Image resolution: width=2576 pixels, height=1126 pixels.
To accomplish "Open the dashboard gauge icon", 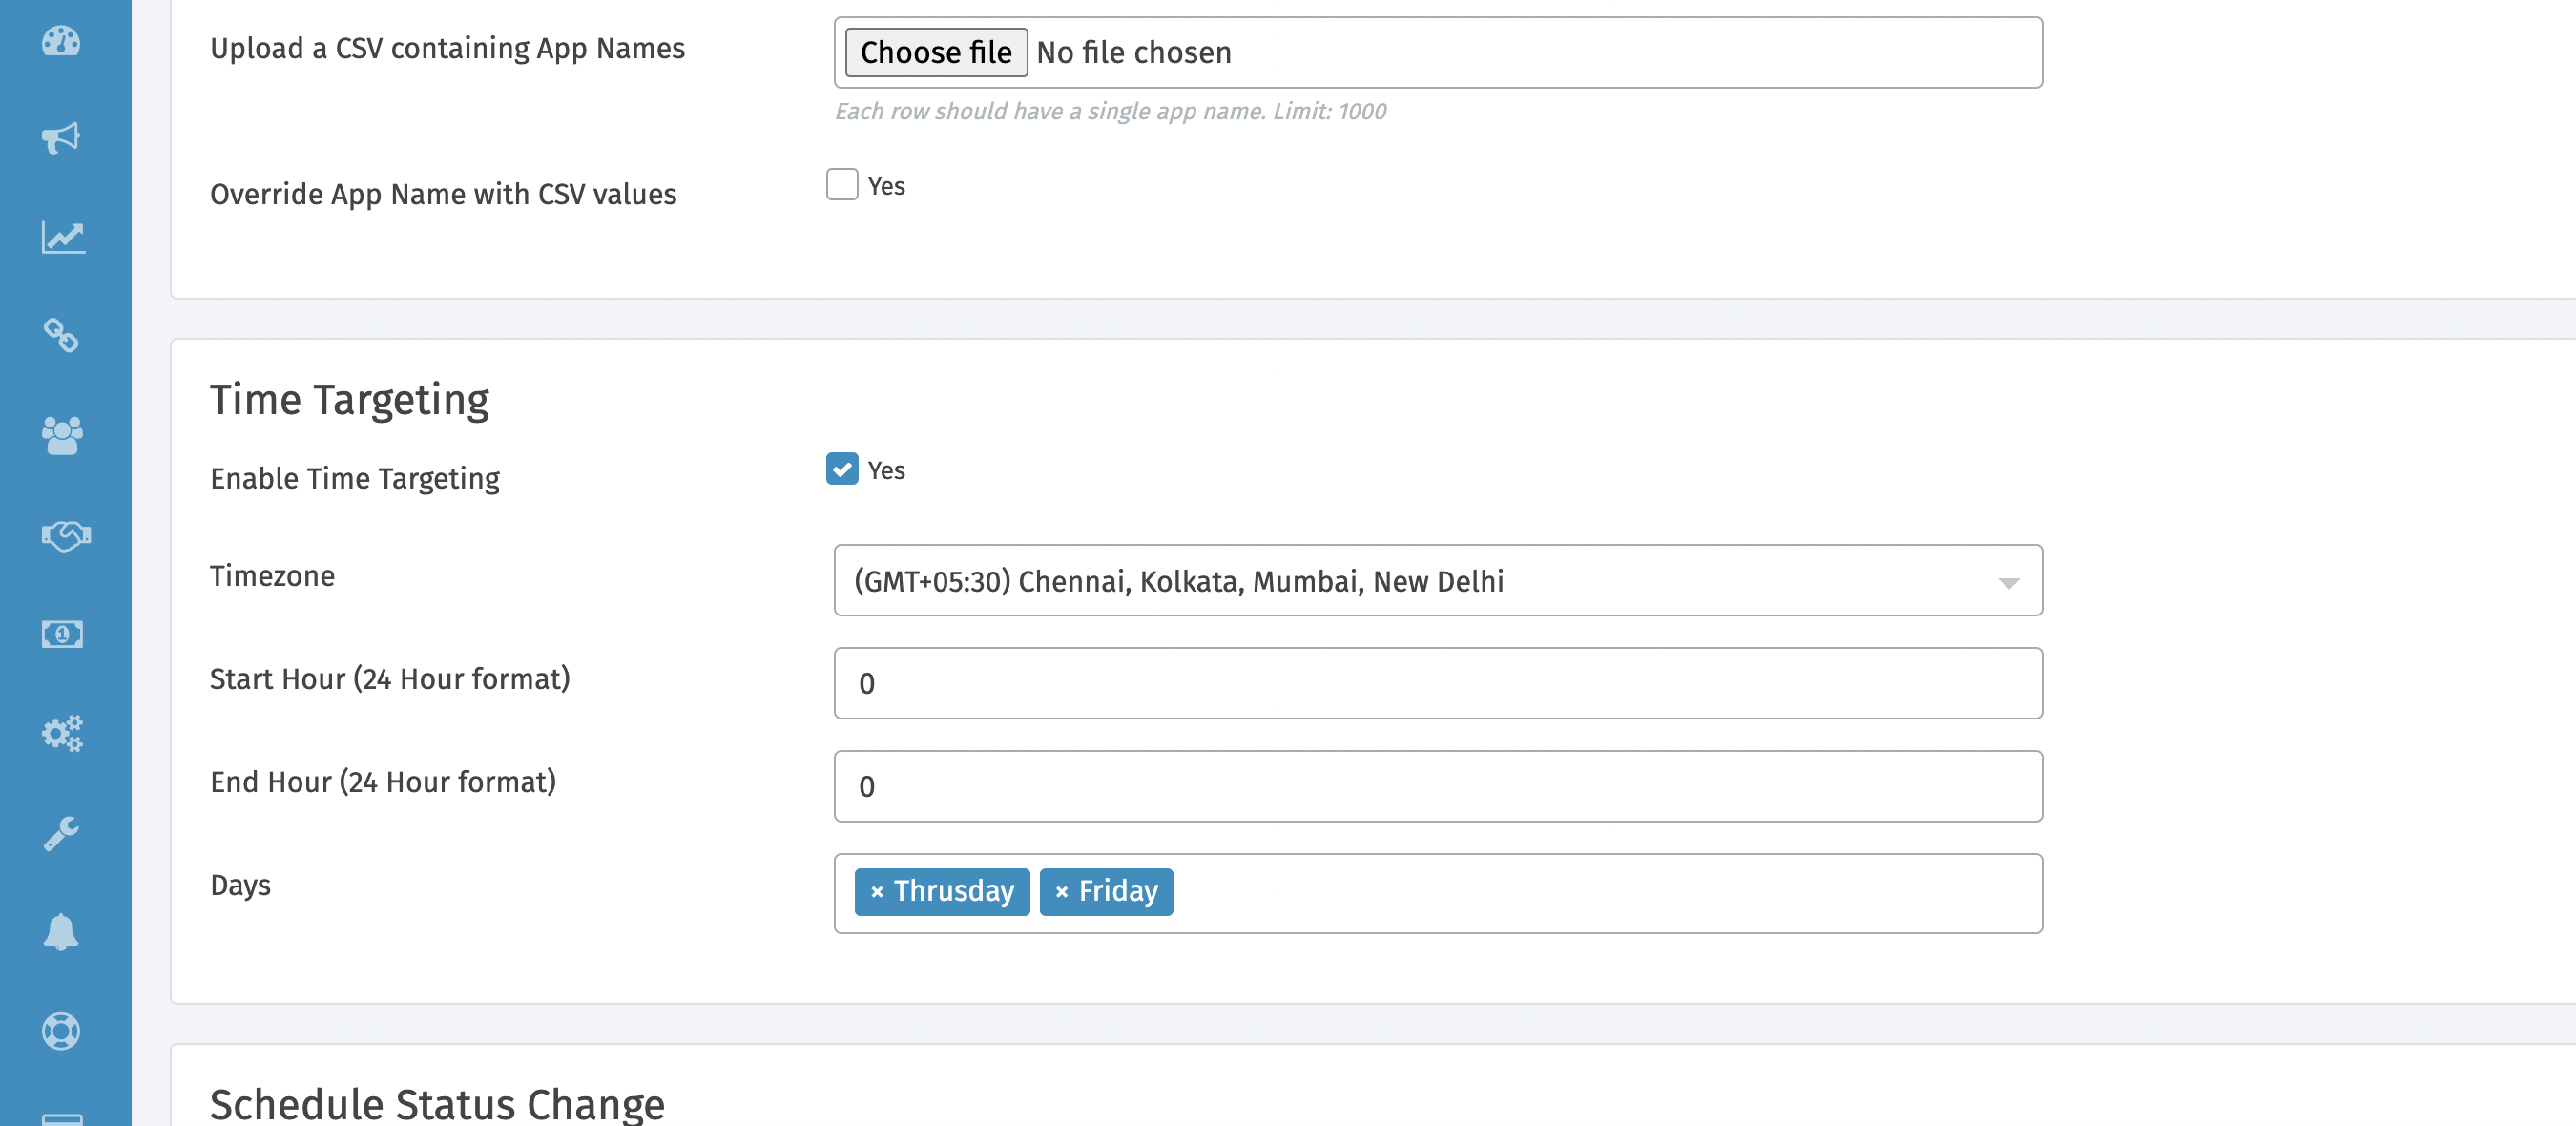I will pyautogui.click(x=62, y=42).
